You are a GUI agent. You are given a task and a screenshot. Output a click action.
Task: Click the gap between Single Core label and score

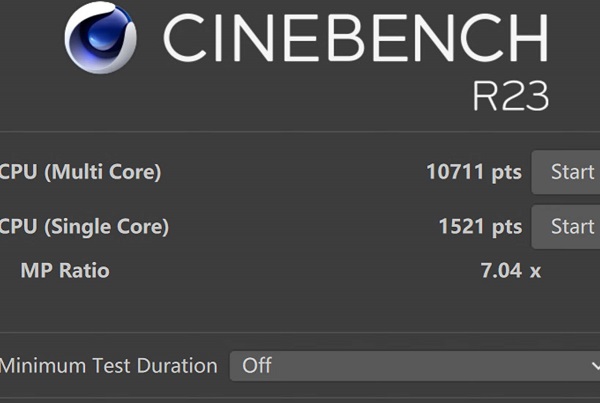[x=300, y=226]
